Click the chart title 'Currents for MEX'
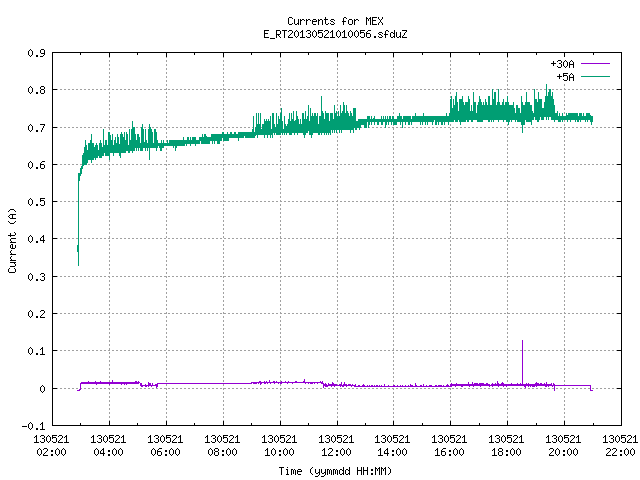The image size is (640, 480). click(x=335, y=21)
